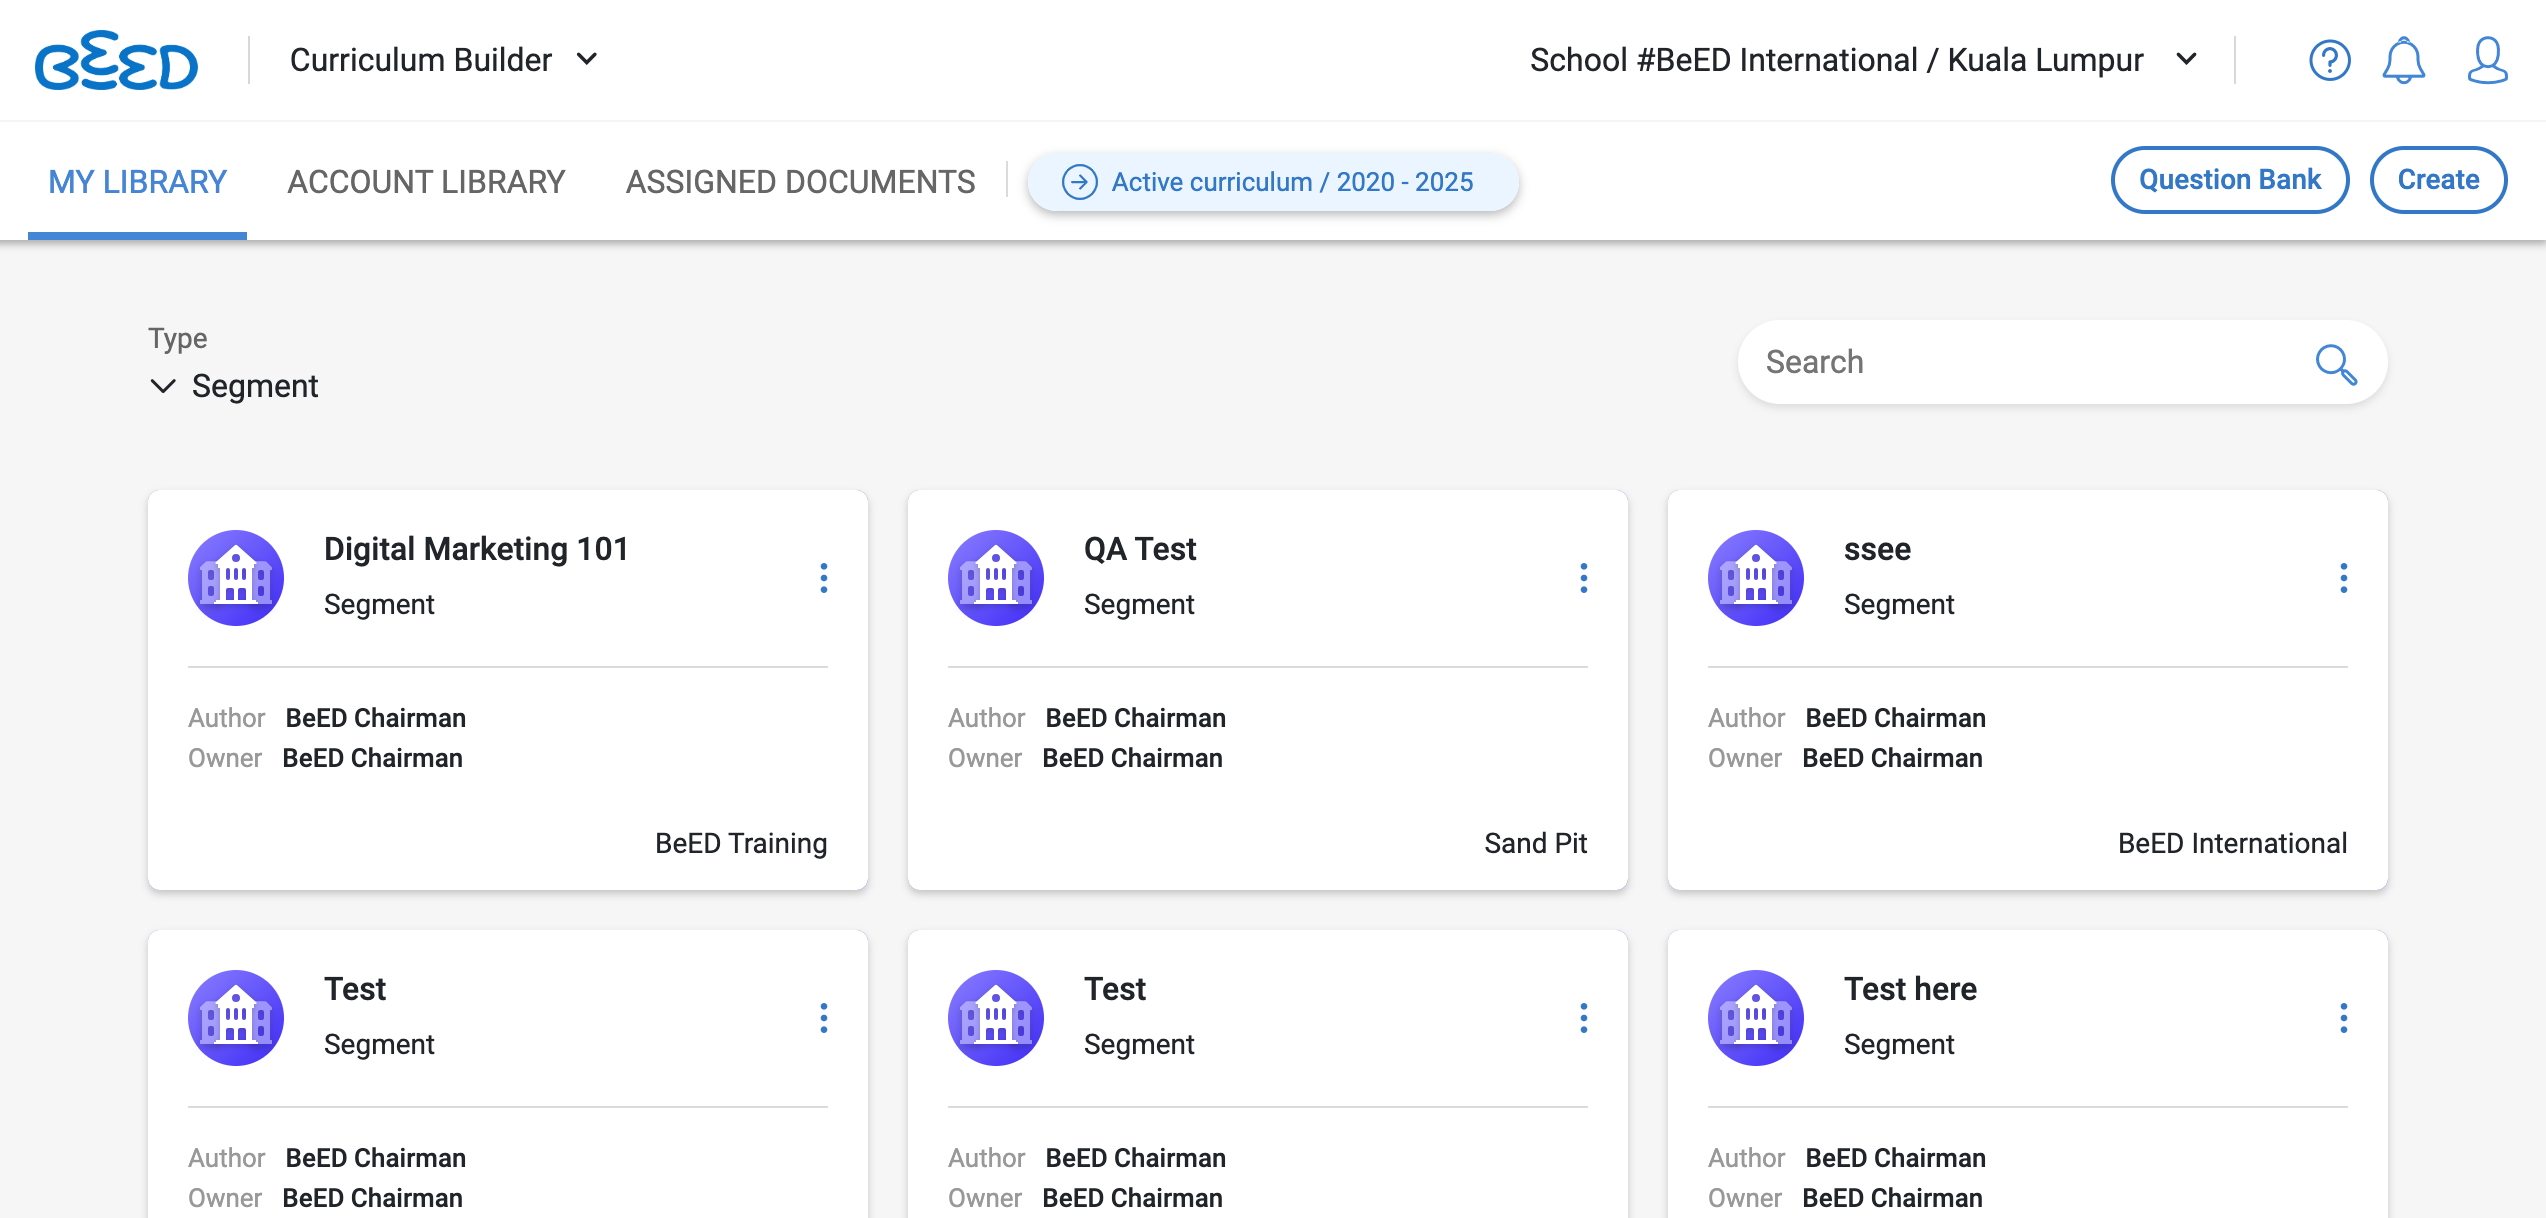Open the three-dot menu on QA Test
Viewport: 2546px width, 1218px height.
click(x=1584, y=578)
